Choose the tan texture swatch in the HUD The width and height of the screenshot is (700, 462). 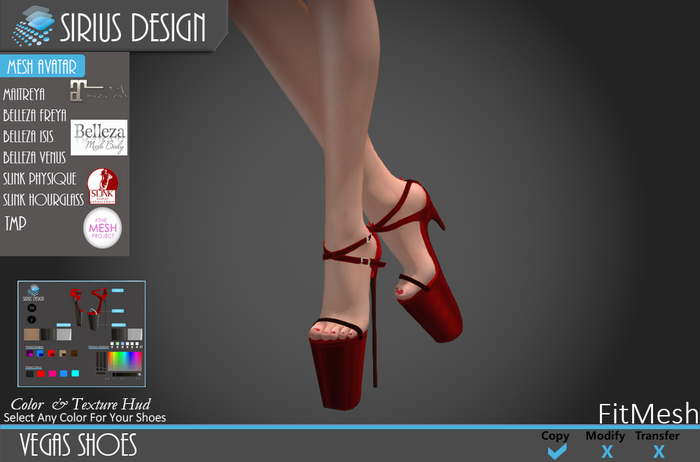pos(32,334)
